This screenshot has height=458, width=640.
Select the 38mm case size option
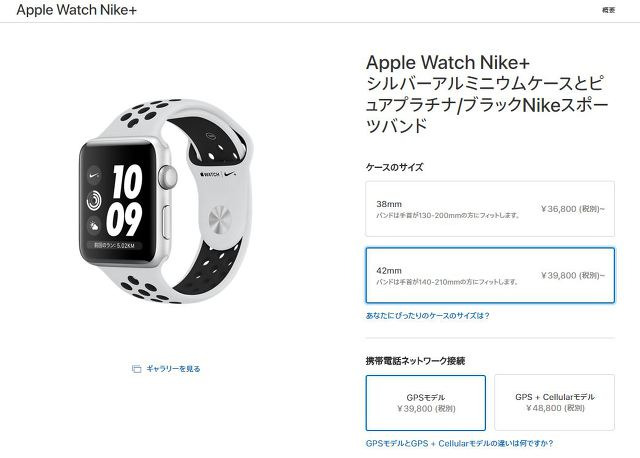point(490,209)
